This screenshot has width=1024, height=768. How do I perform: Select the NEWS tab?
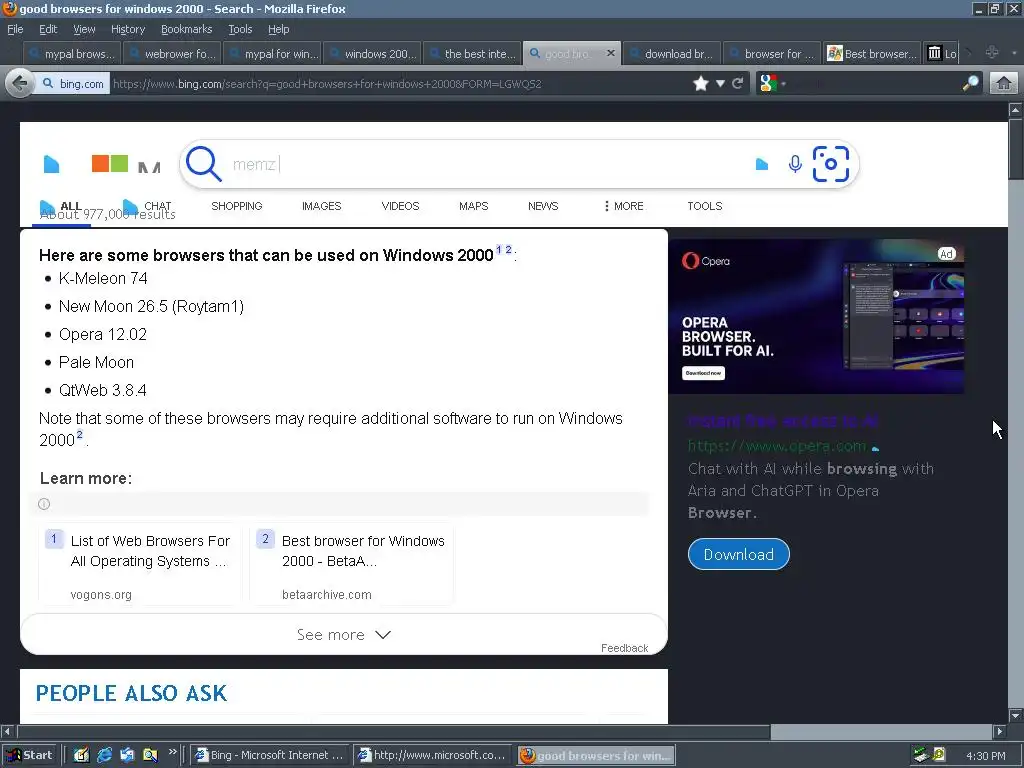click(x=543, y=206)
